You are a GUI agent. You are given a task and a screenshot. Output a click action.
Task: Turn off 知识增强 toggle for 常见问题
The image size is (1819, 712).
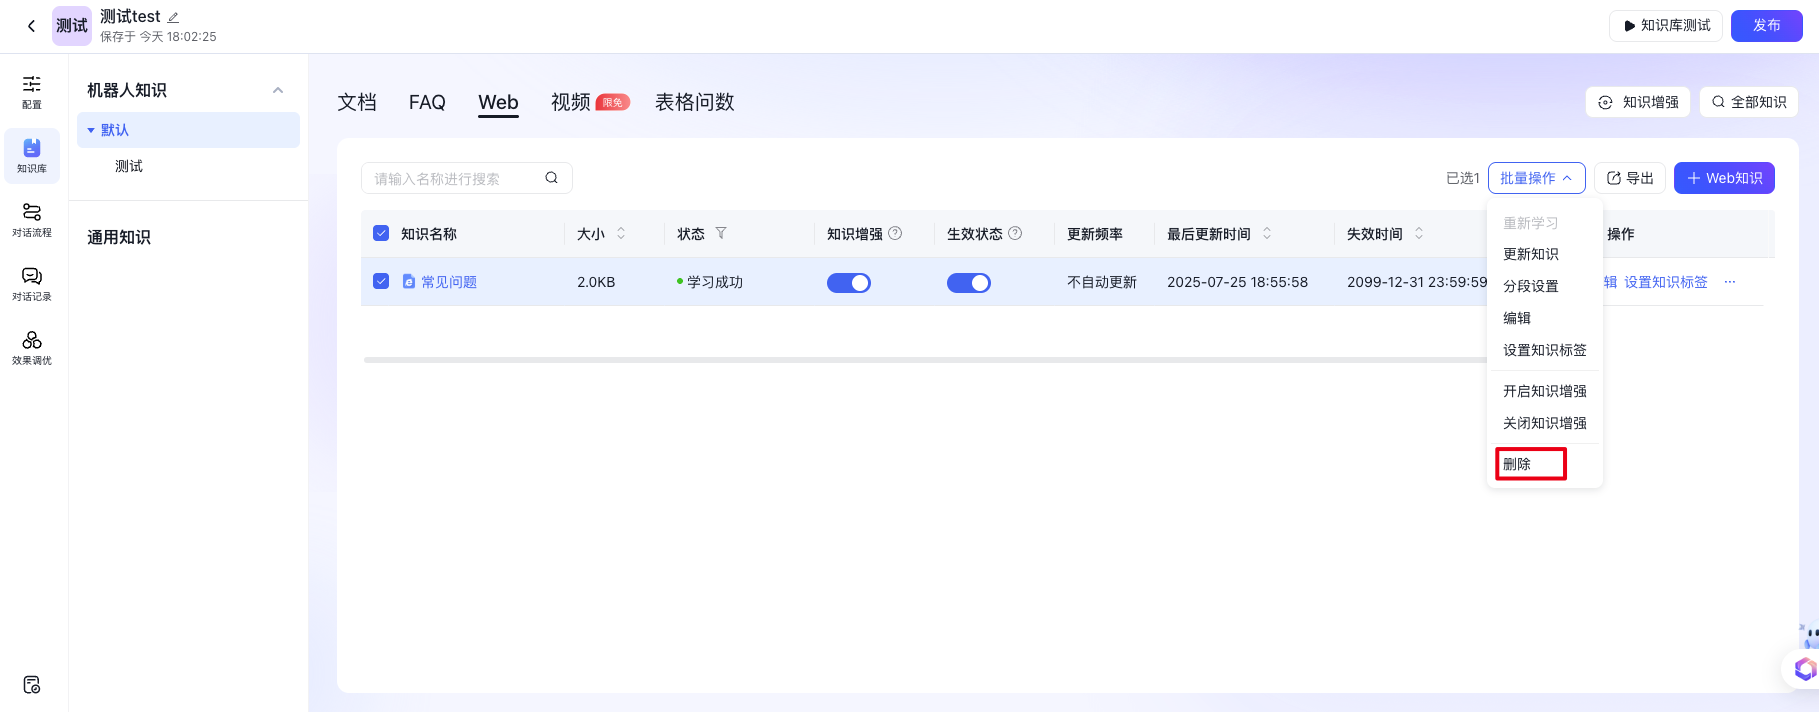[x=848, y=283]
